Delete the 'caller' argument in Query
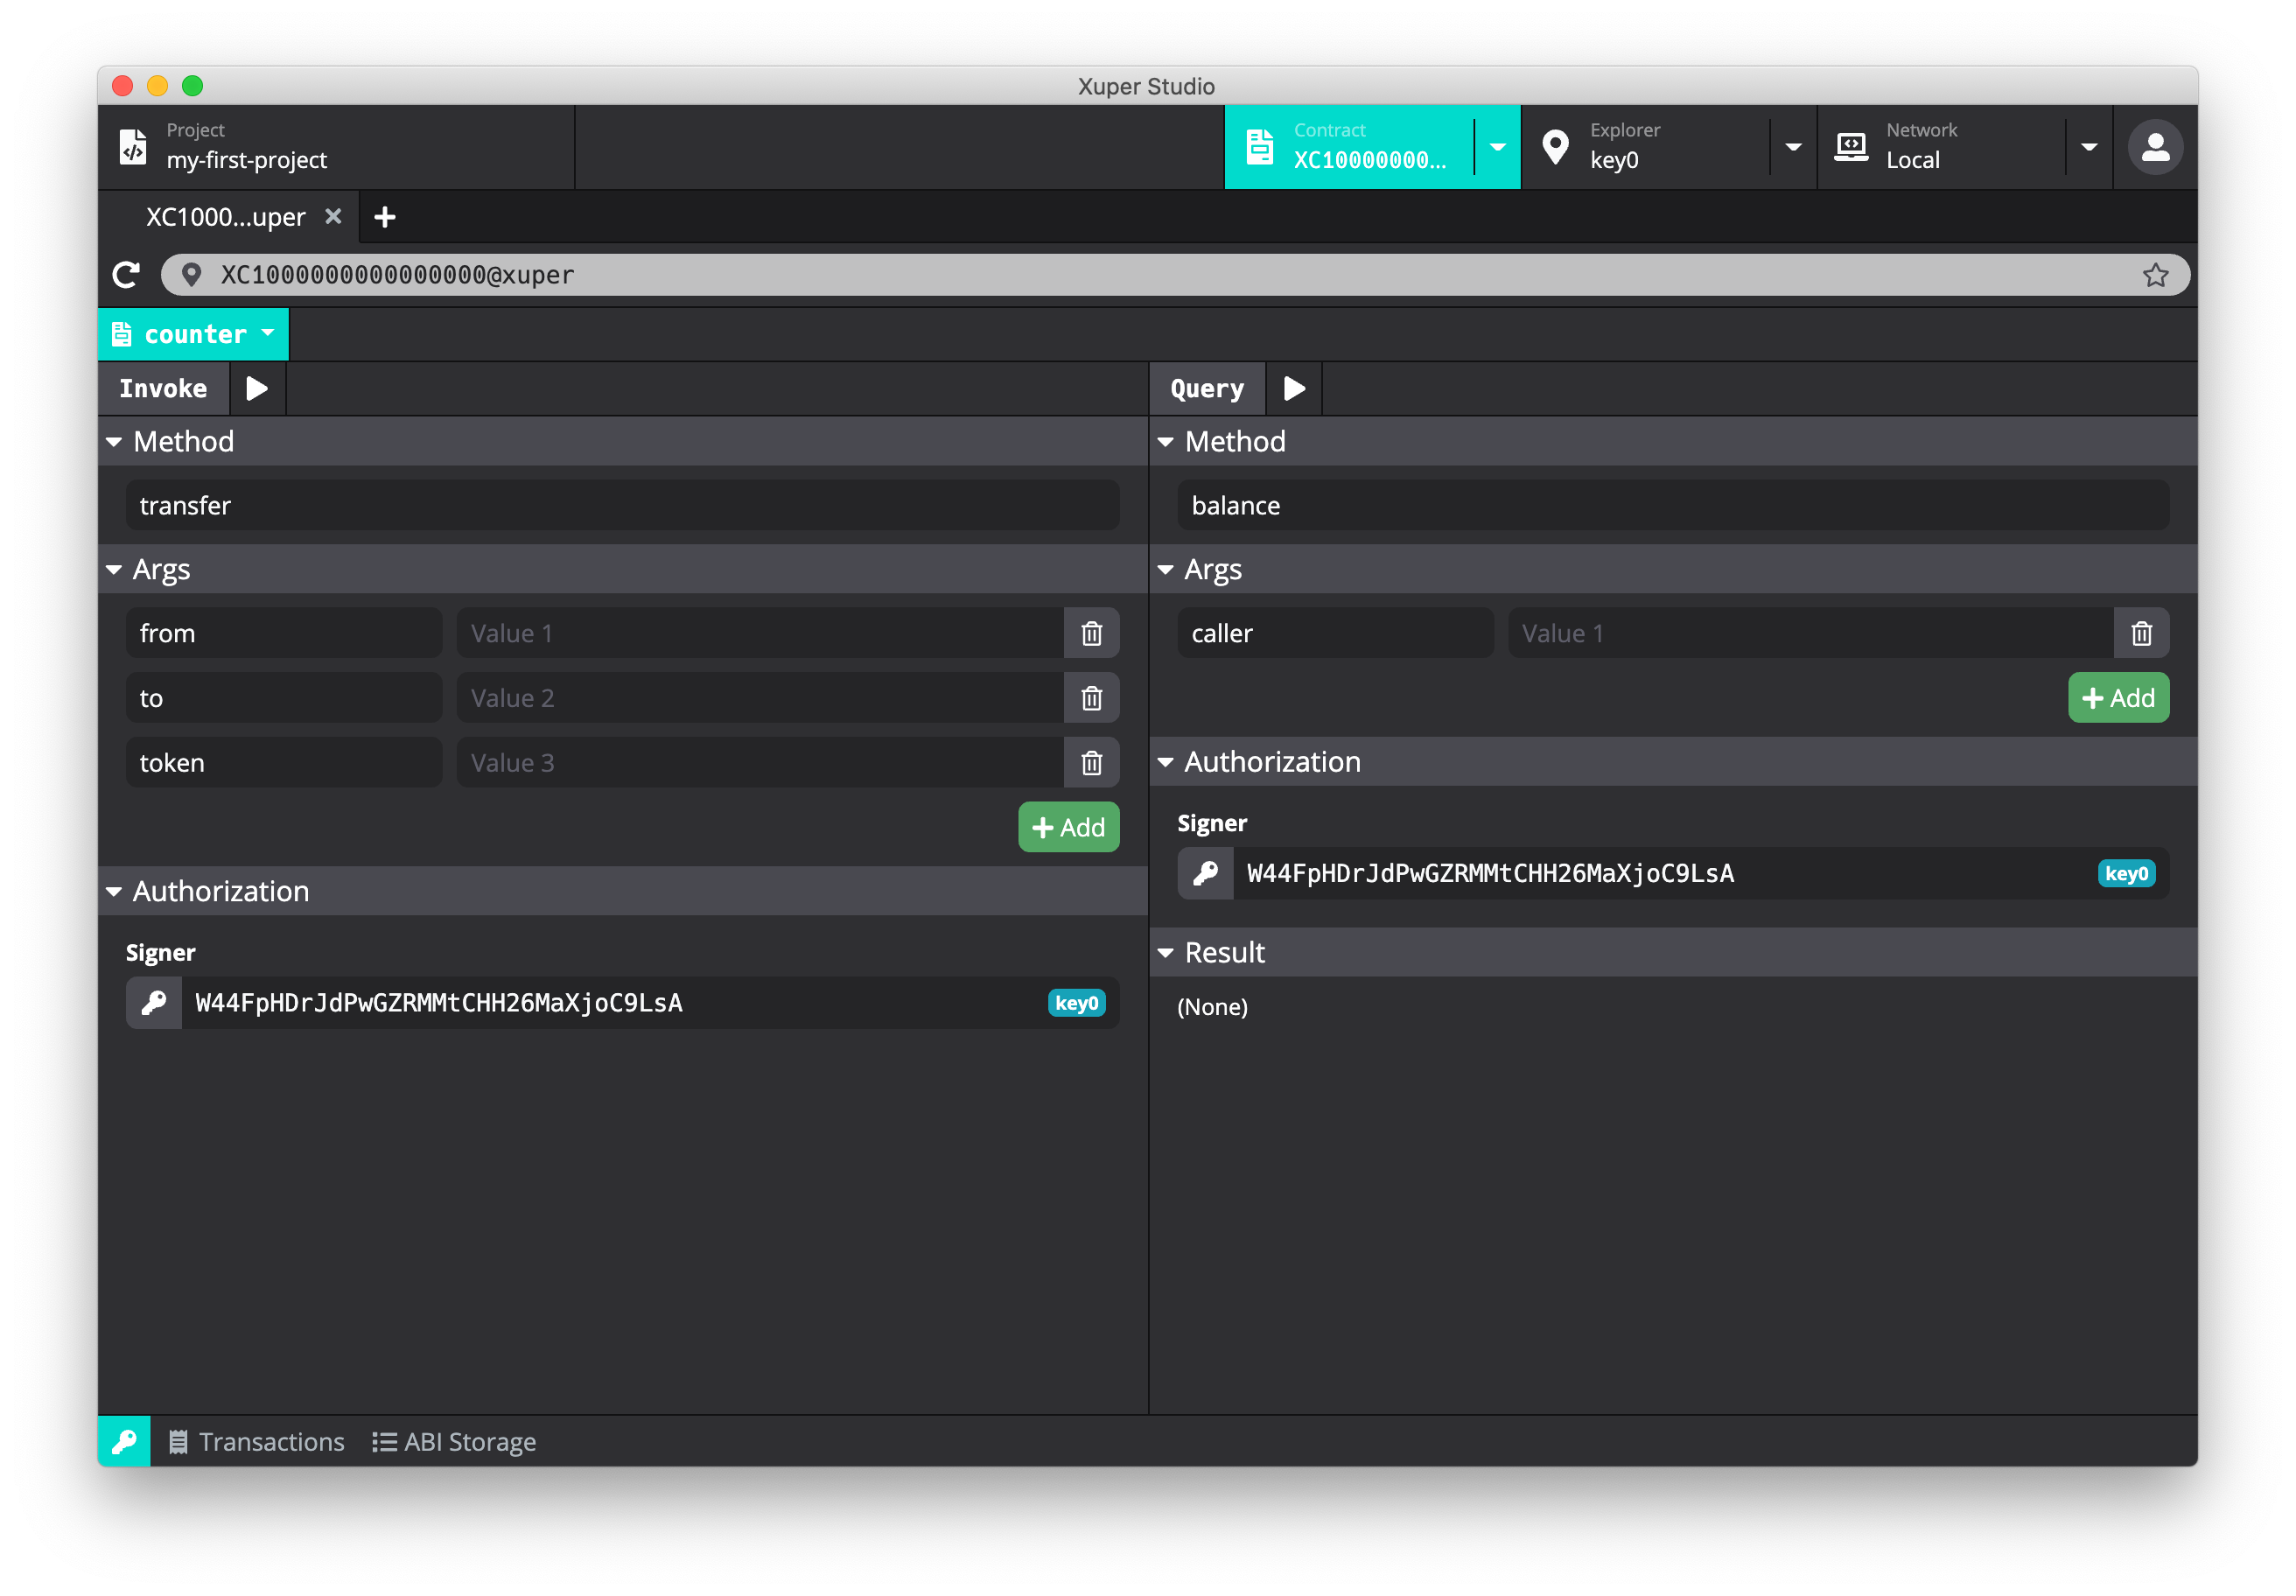This screenshot has width=2296, height=1596. 2141,634
